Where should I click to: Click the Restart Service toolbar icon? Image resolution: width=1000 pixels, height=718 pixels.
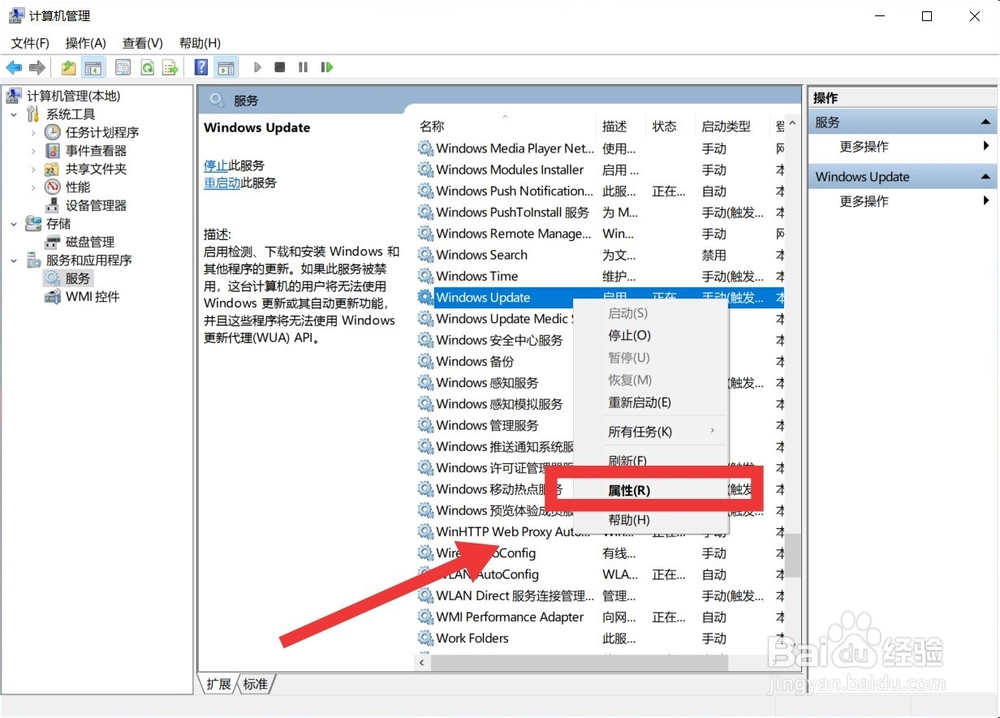327,67
